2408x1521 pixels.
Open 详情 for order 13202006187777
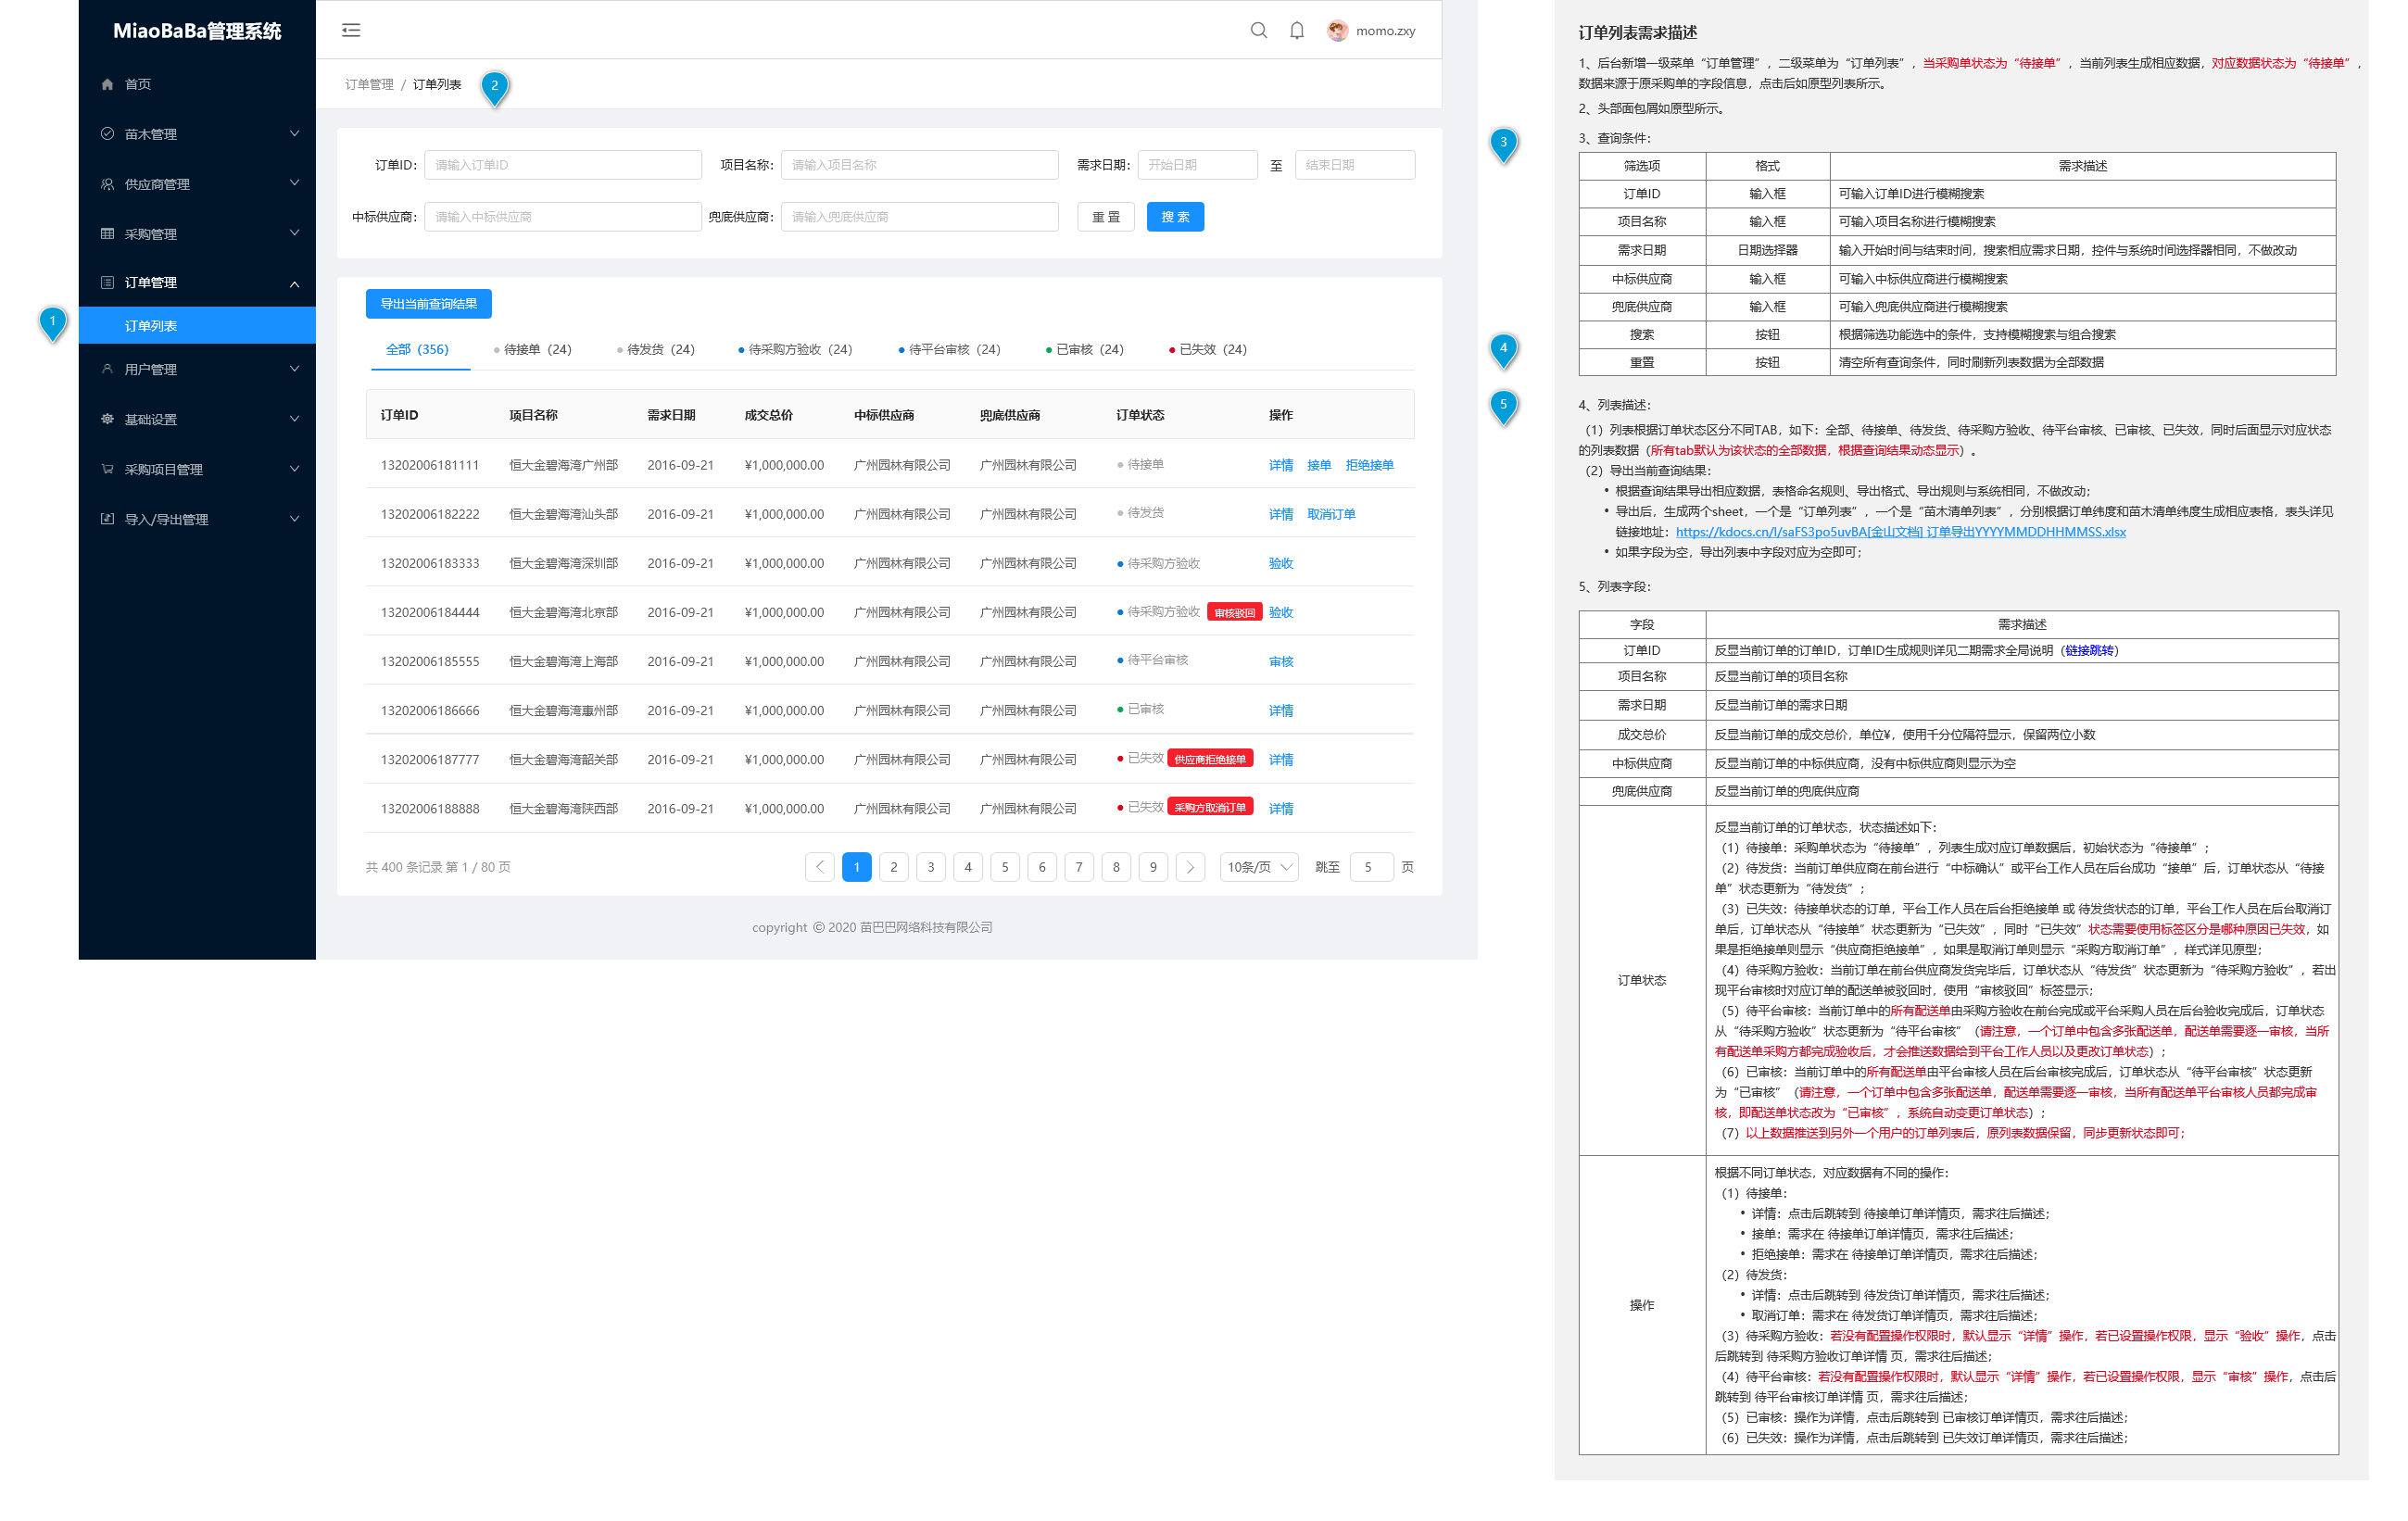pyautogui.click(x=1281, y=759)
